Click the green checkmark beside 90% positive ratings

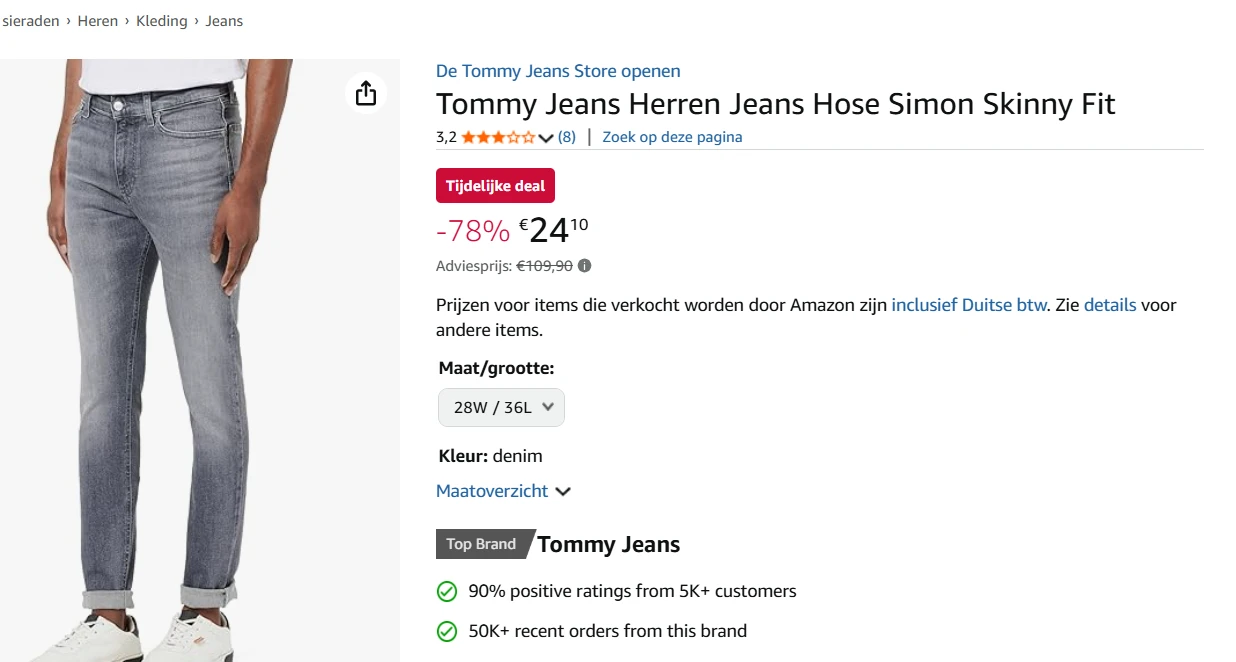(447, 591)
